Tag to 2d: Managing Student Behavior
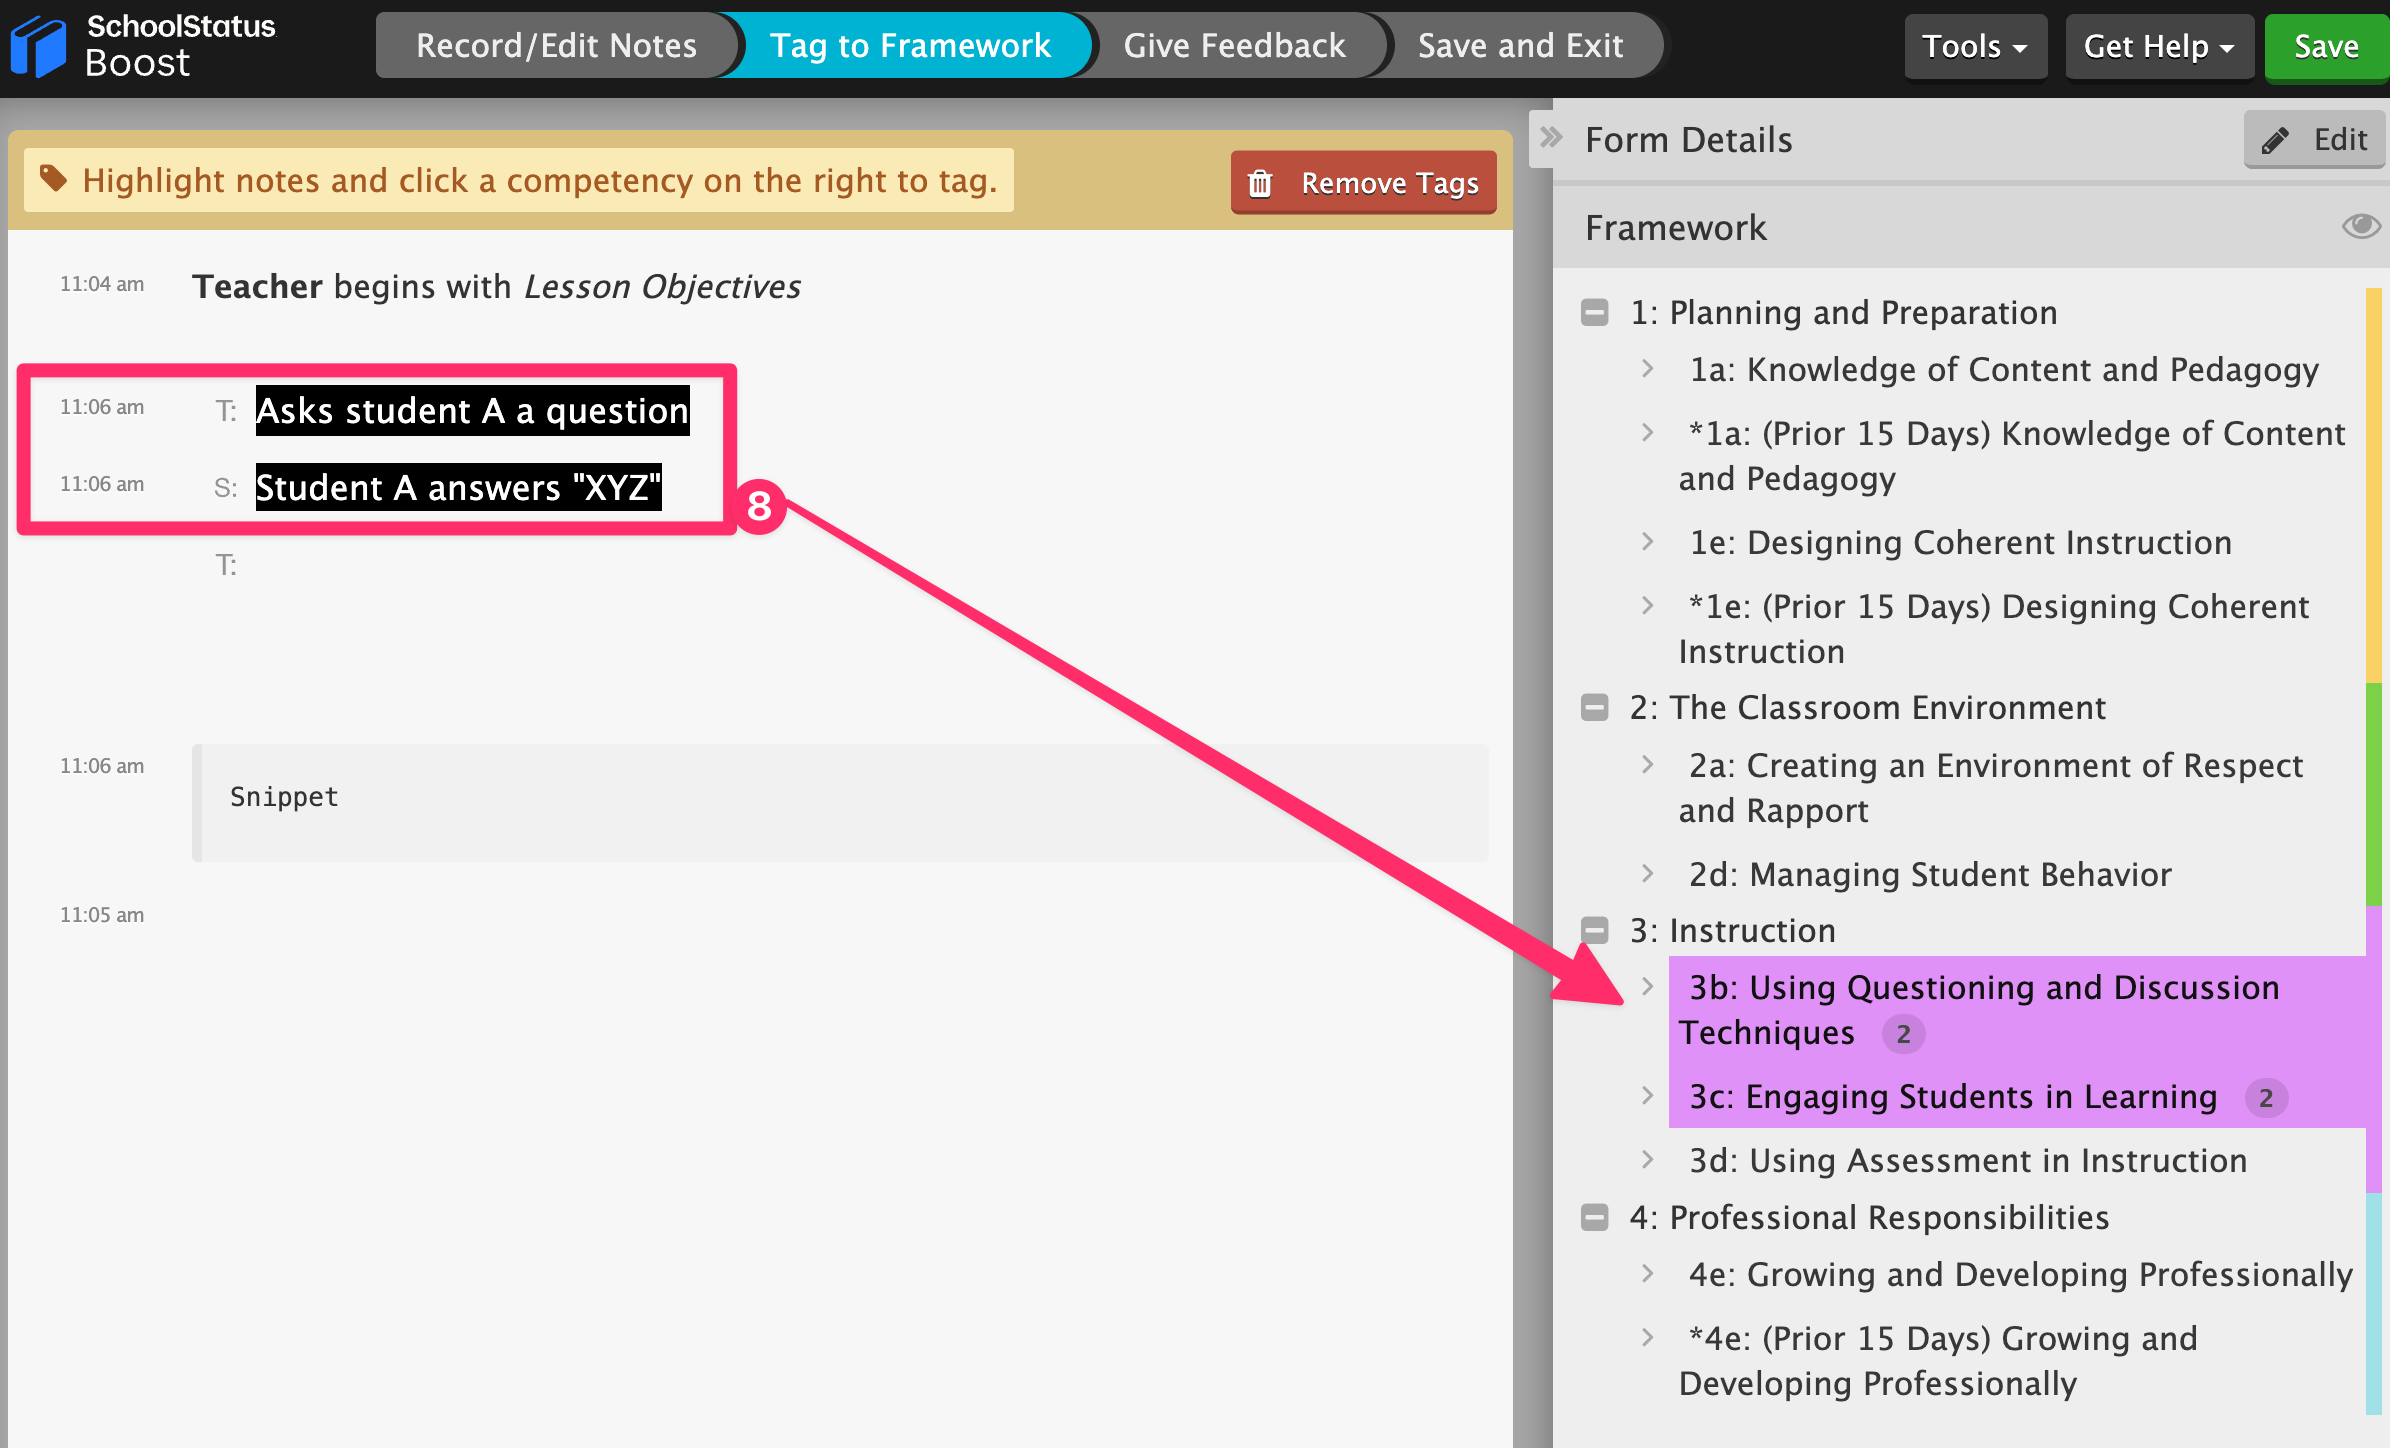 click(x=1930, y=874)
